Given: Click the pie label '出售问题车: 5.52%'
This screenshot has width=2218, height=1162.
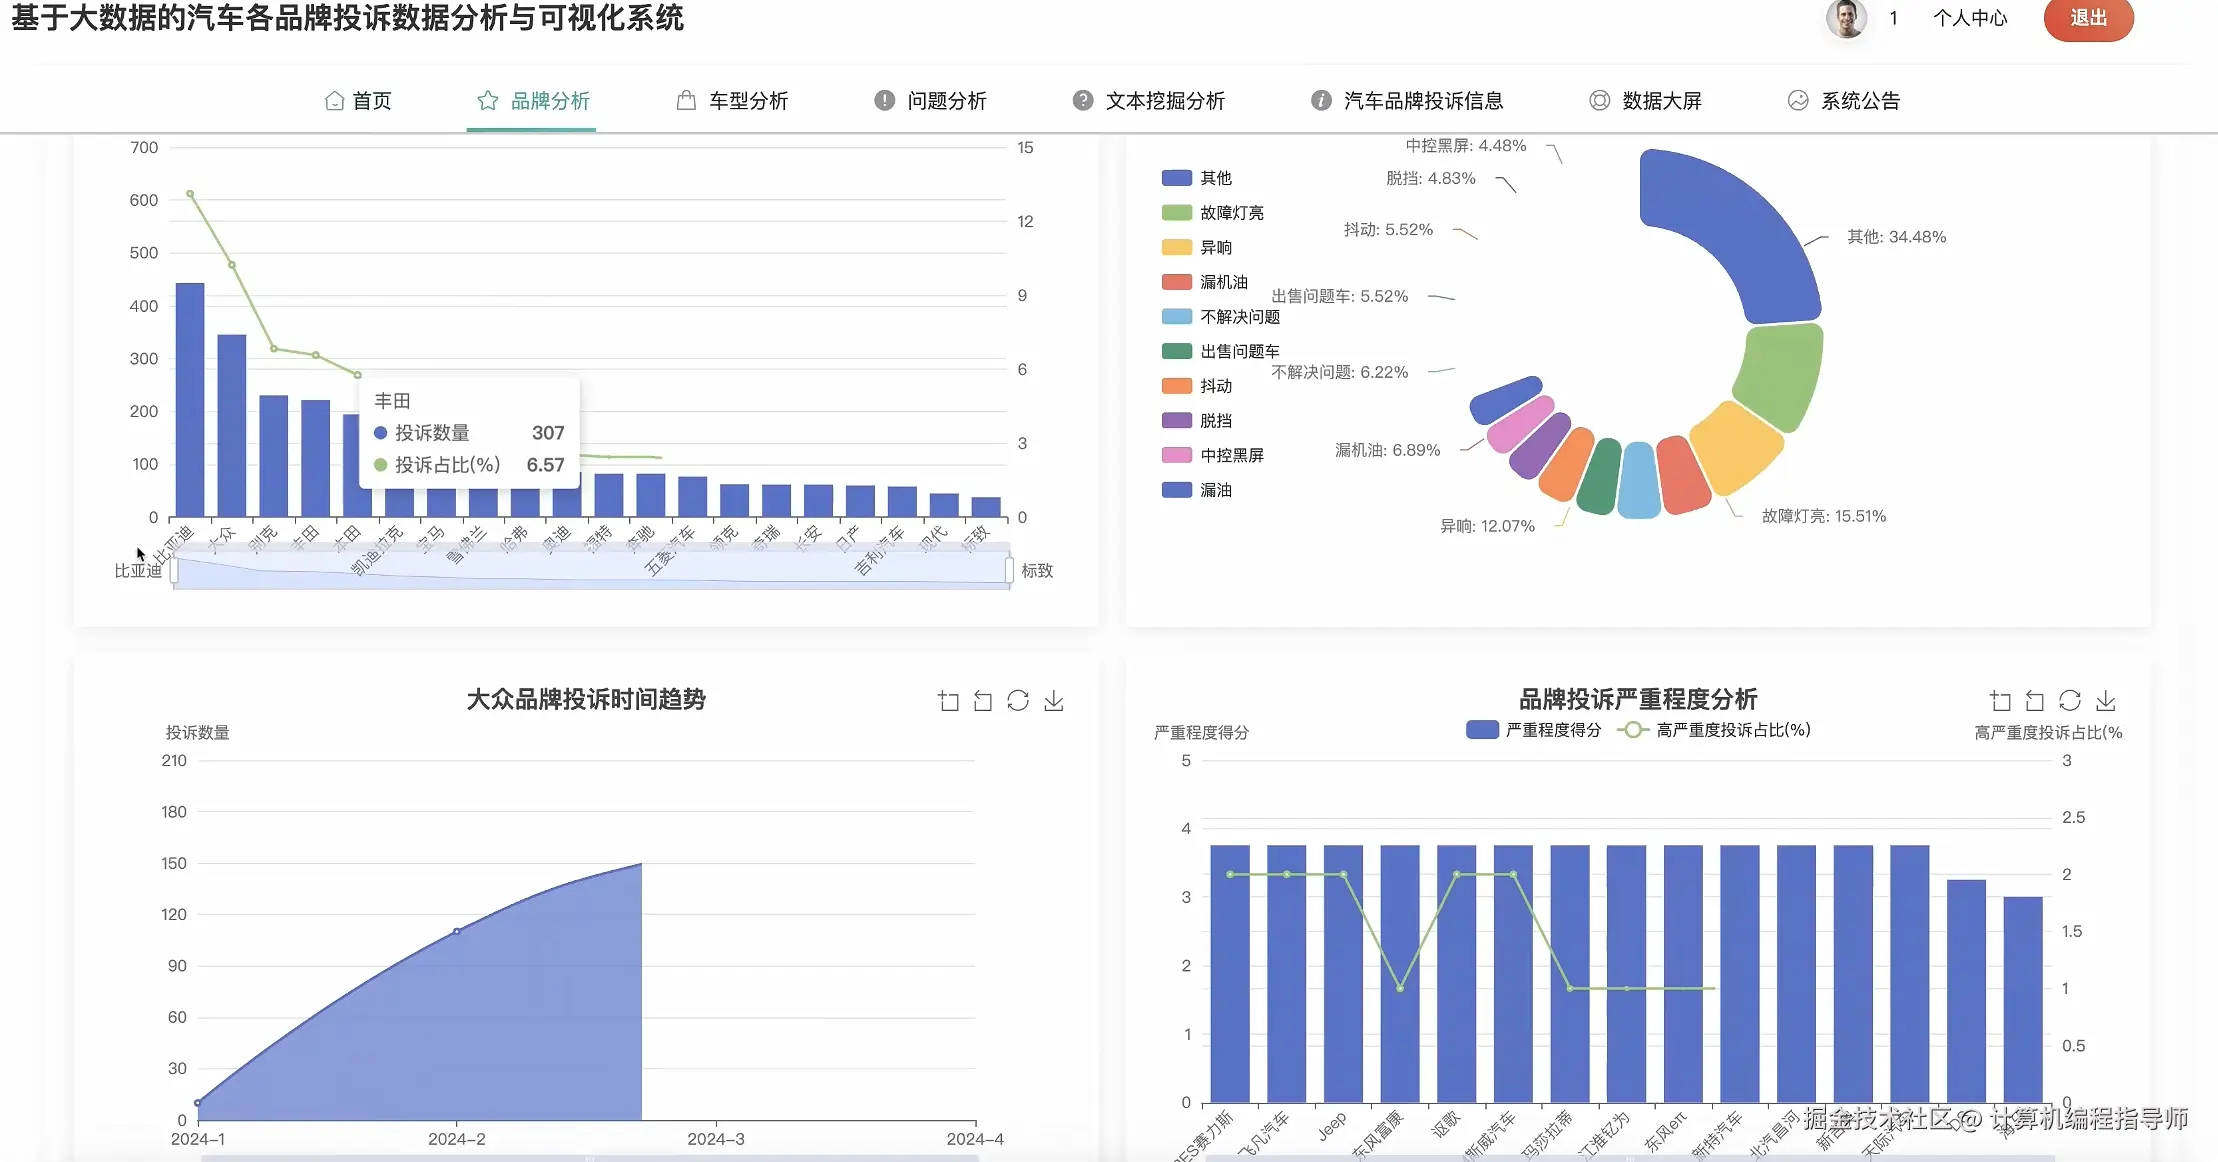Looking at the screenshot, I should (1340, 296).
